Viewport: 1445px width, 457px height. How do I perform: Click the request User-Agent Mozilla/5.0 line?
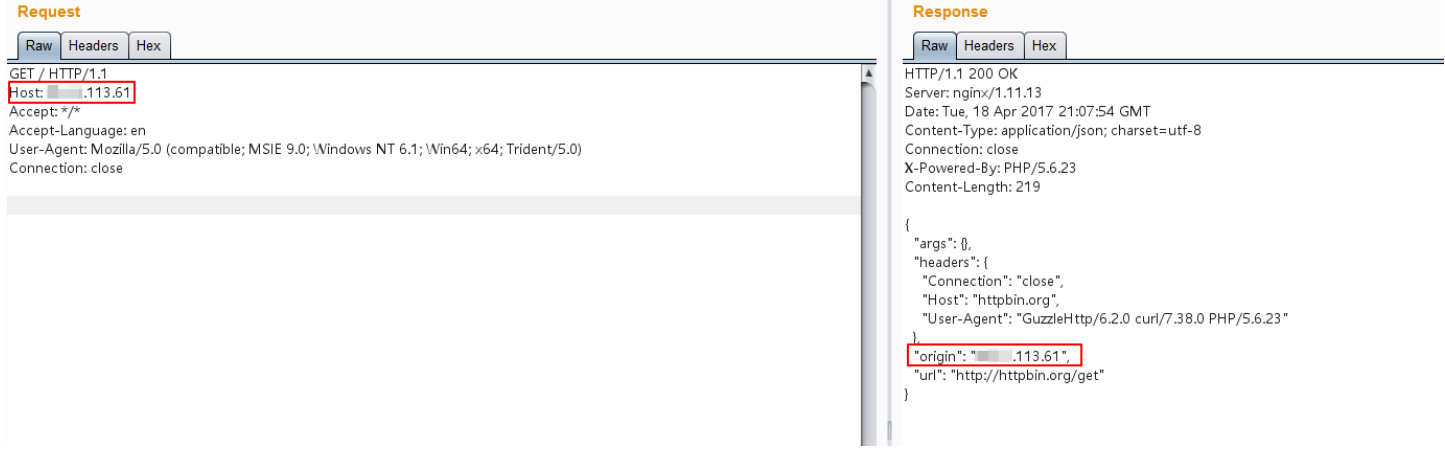tap(295, 149)
